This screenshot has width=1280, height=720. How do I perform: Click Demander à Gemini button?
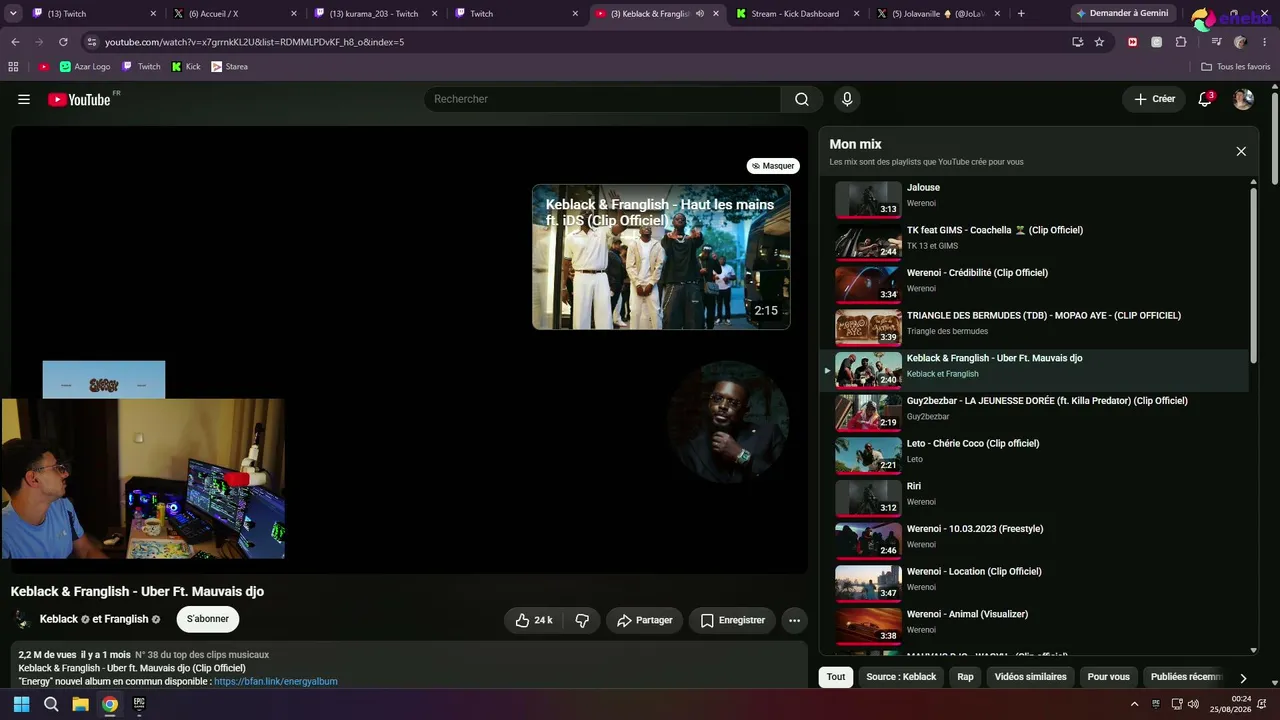1122,14
